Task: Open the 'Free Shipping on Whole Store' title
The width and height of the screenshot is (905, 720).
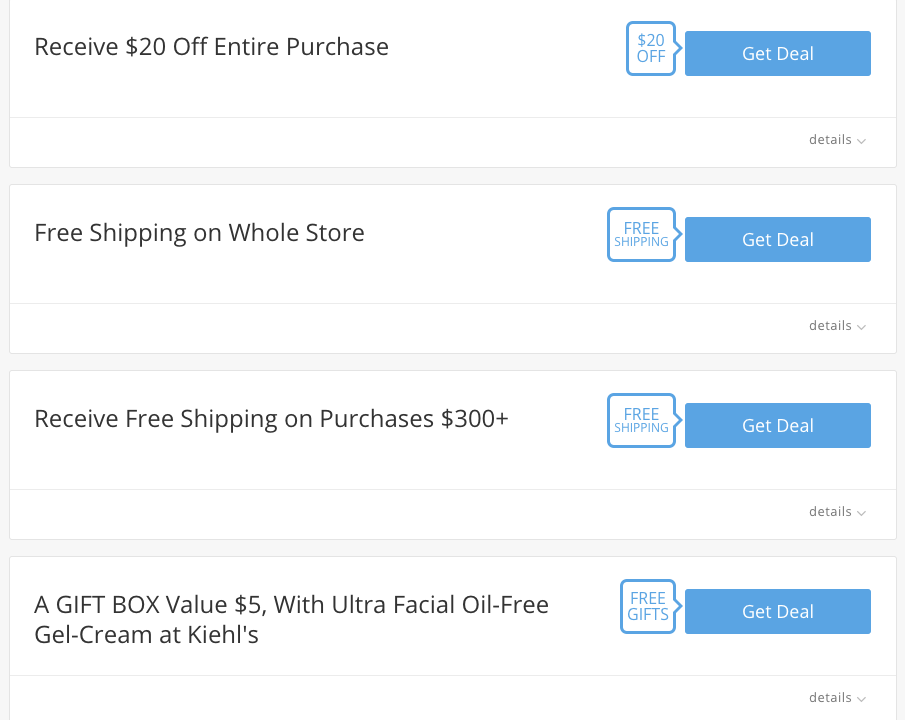Action: coord(199,233)
